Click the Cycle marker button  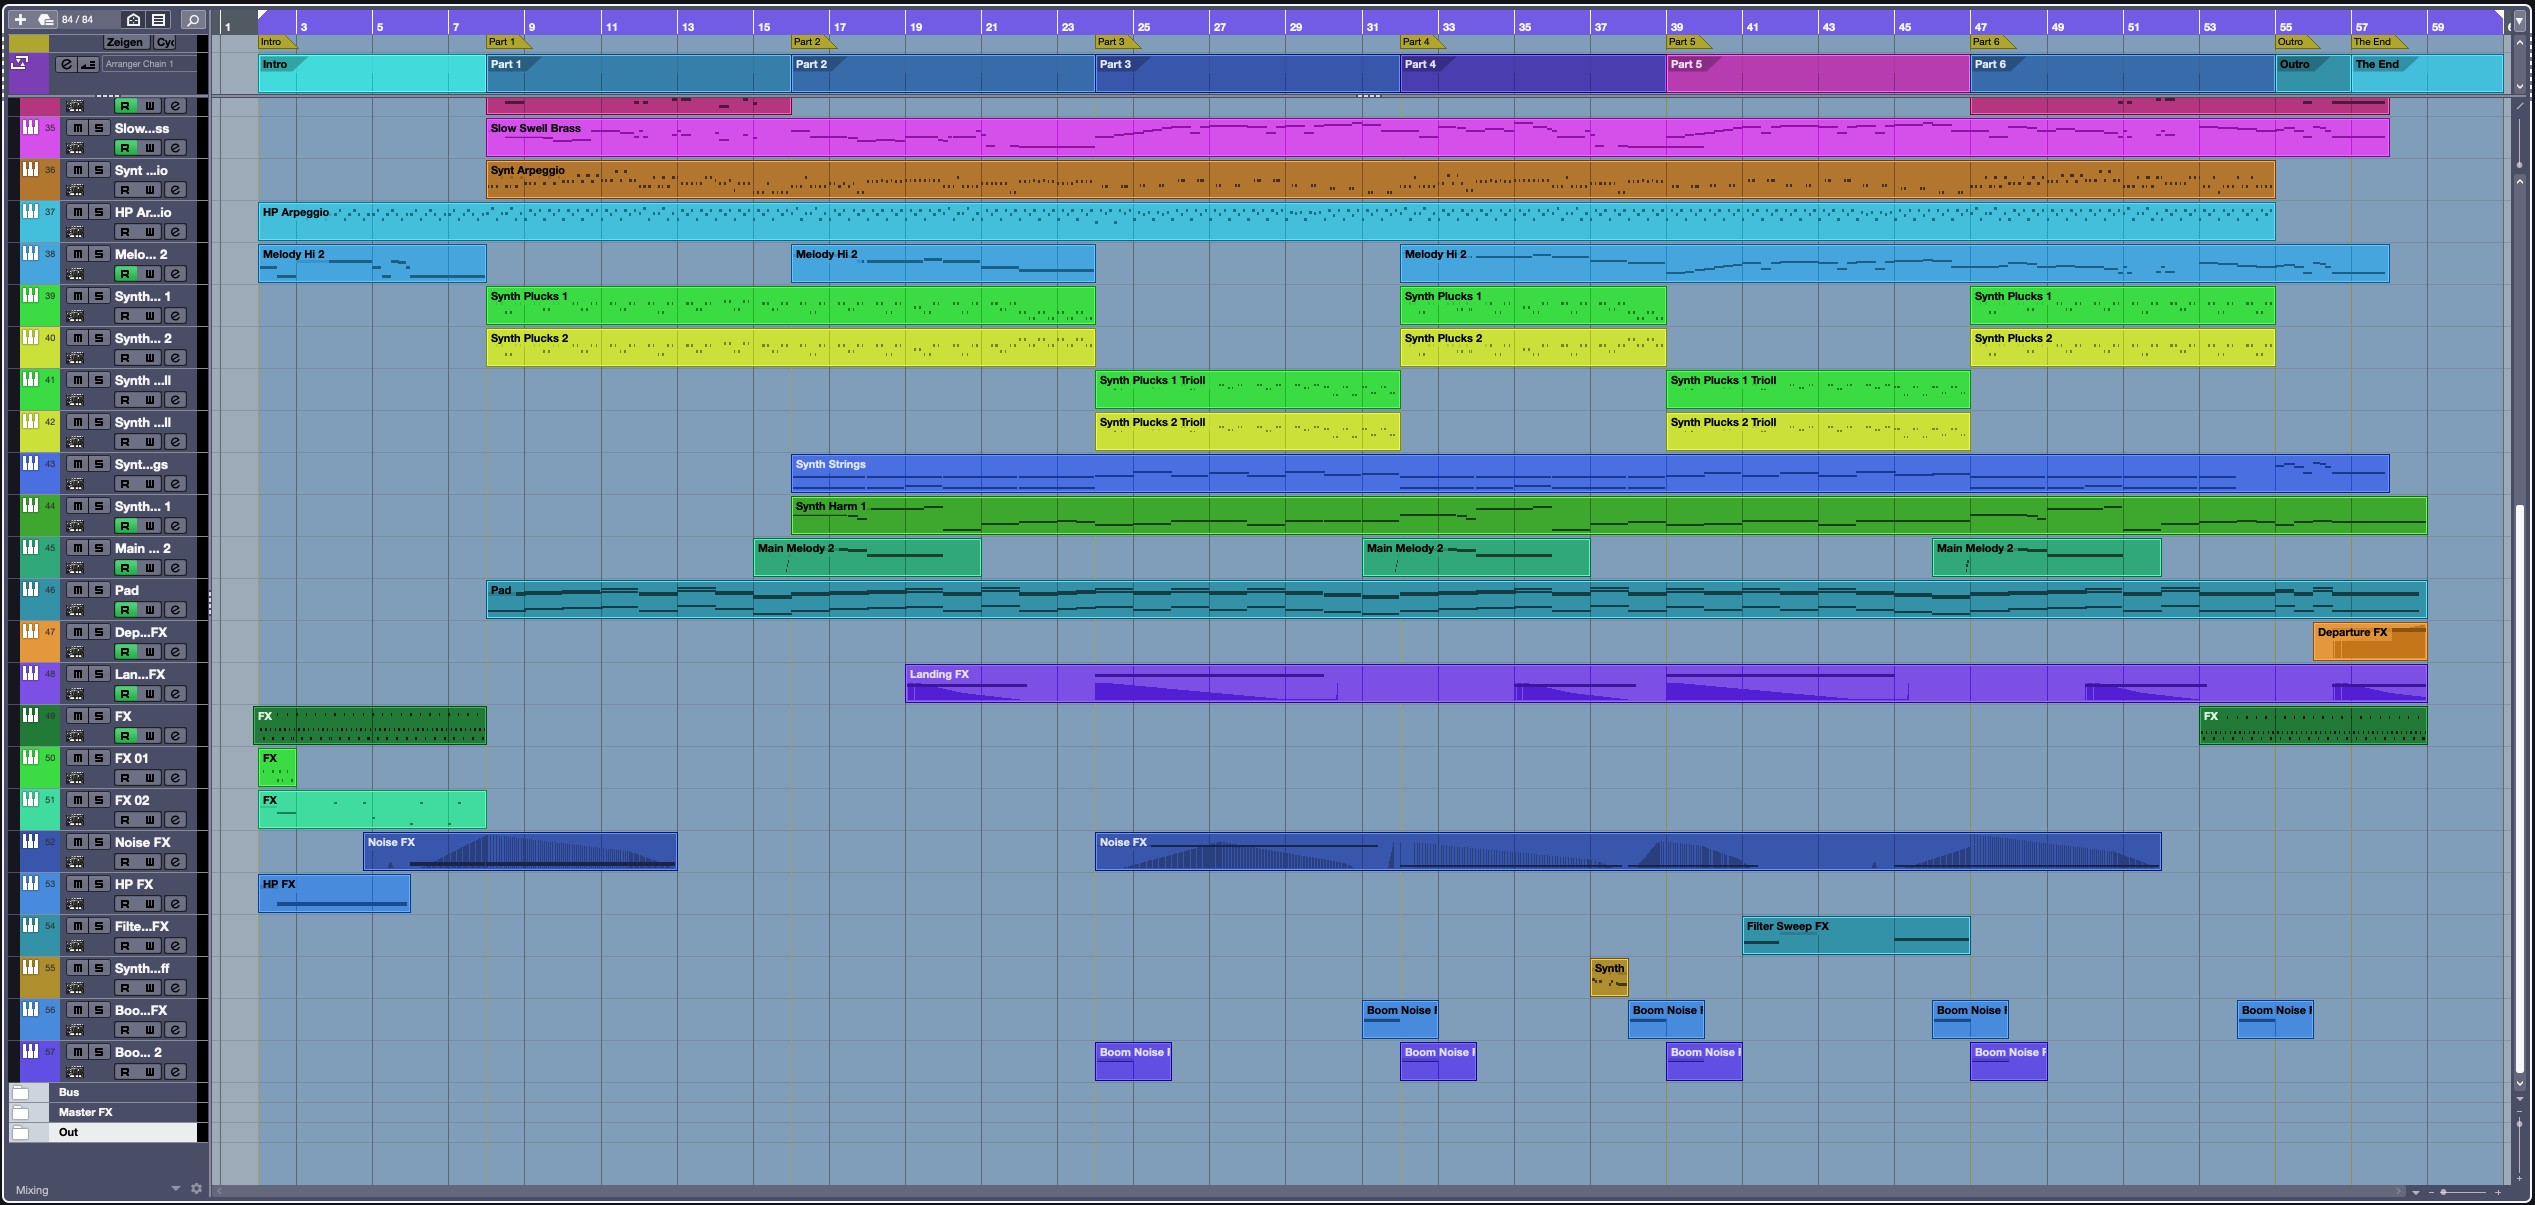pyautogui.click(x=165, y=42)
